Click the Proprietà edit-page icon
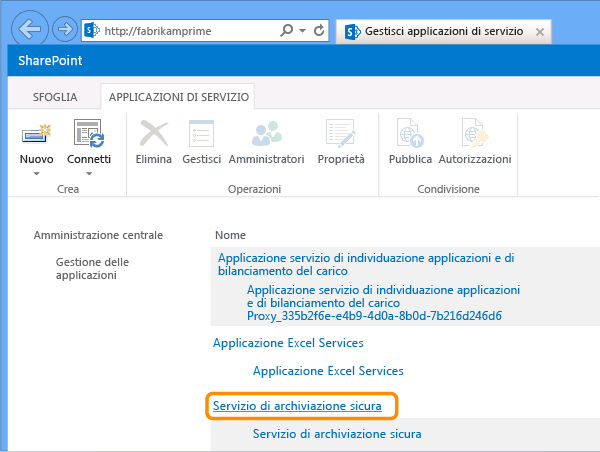 (341, 133)
